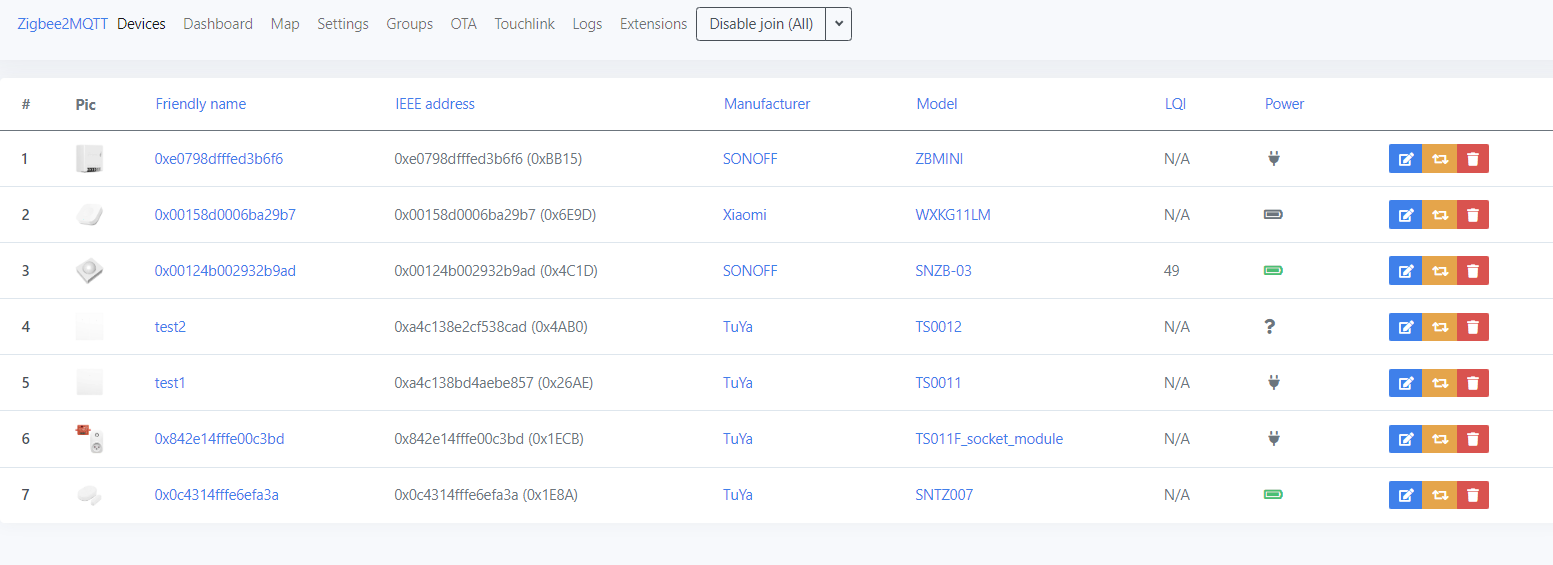Click the orange reconfigure icon for test1

point(1439,383)
